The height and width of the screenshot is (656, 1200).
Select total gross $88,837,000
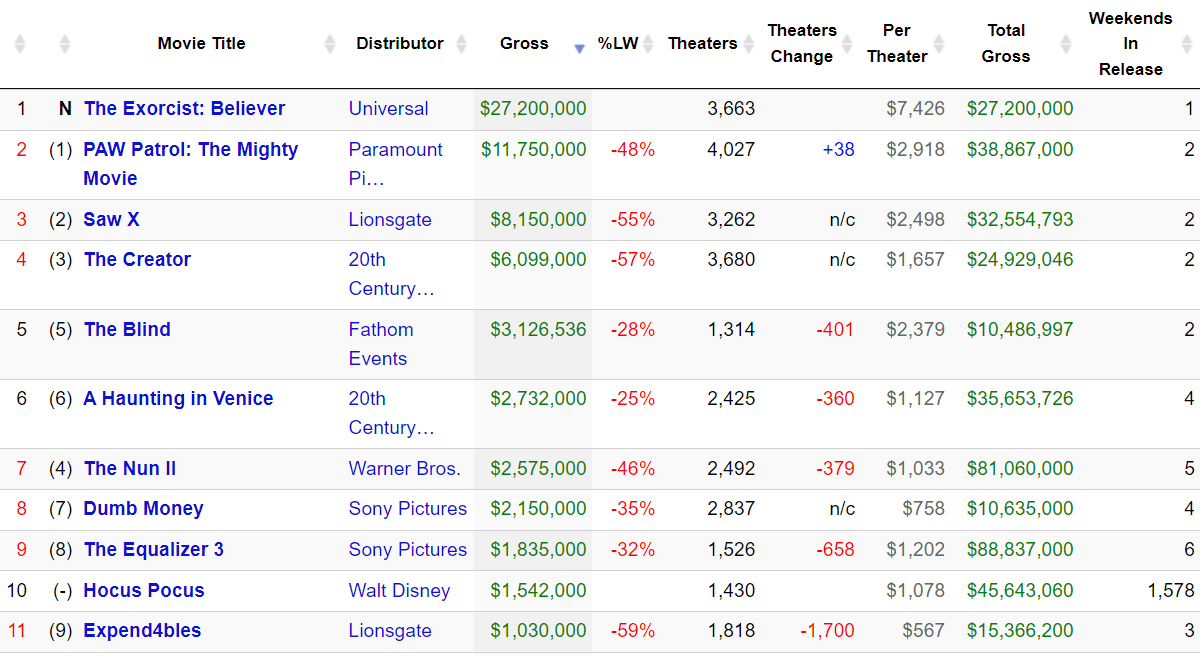[x=1020, y=550]
